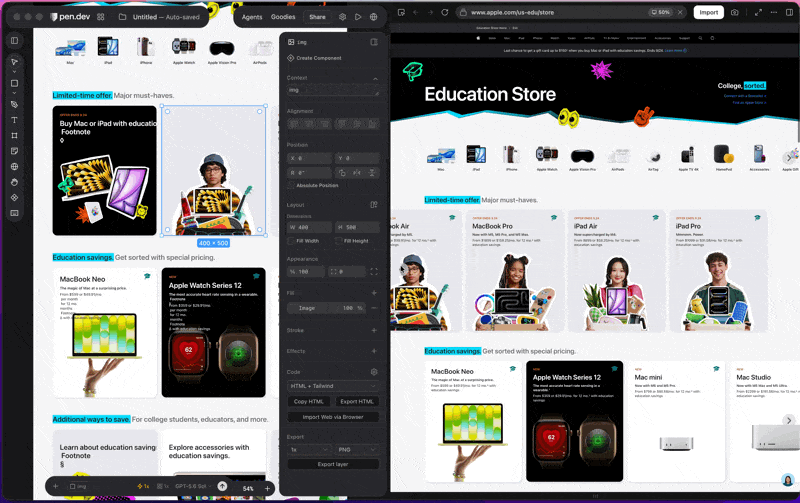This screenshot has height=503, width=800.
Task: Select the web globe tool in left toolbar
Action: [x=14, y=166]
